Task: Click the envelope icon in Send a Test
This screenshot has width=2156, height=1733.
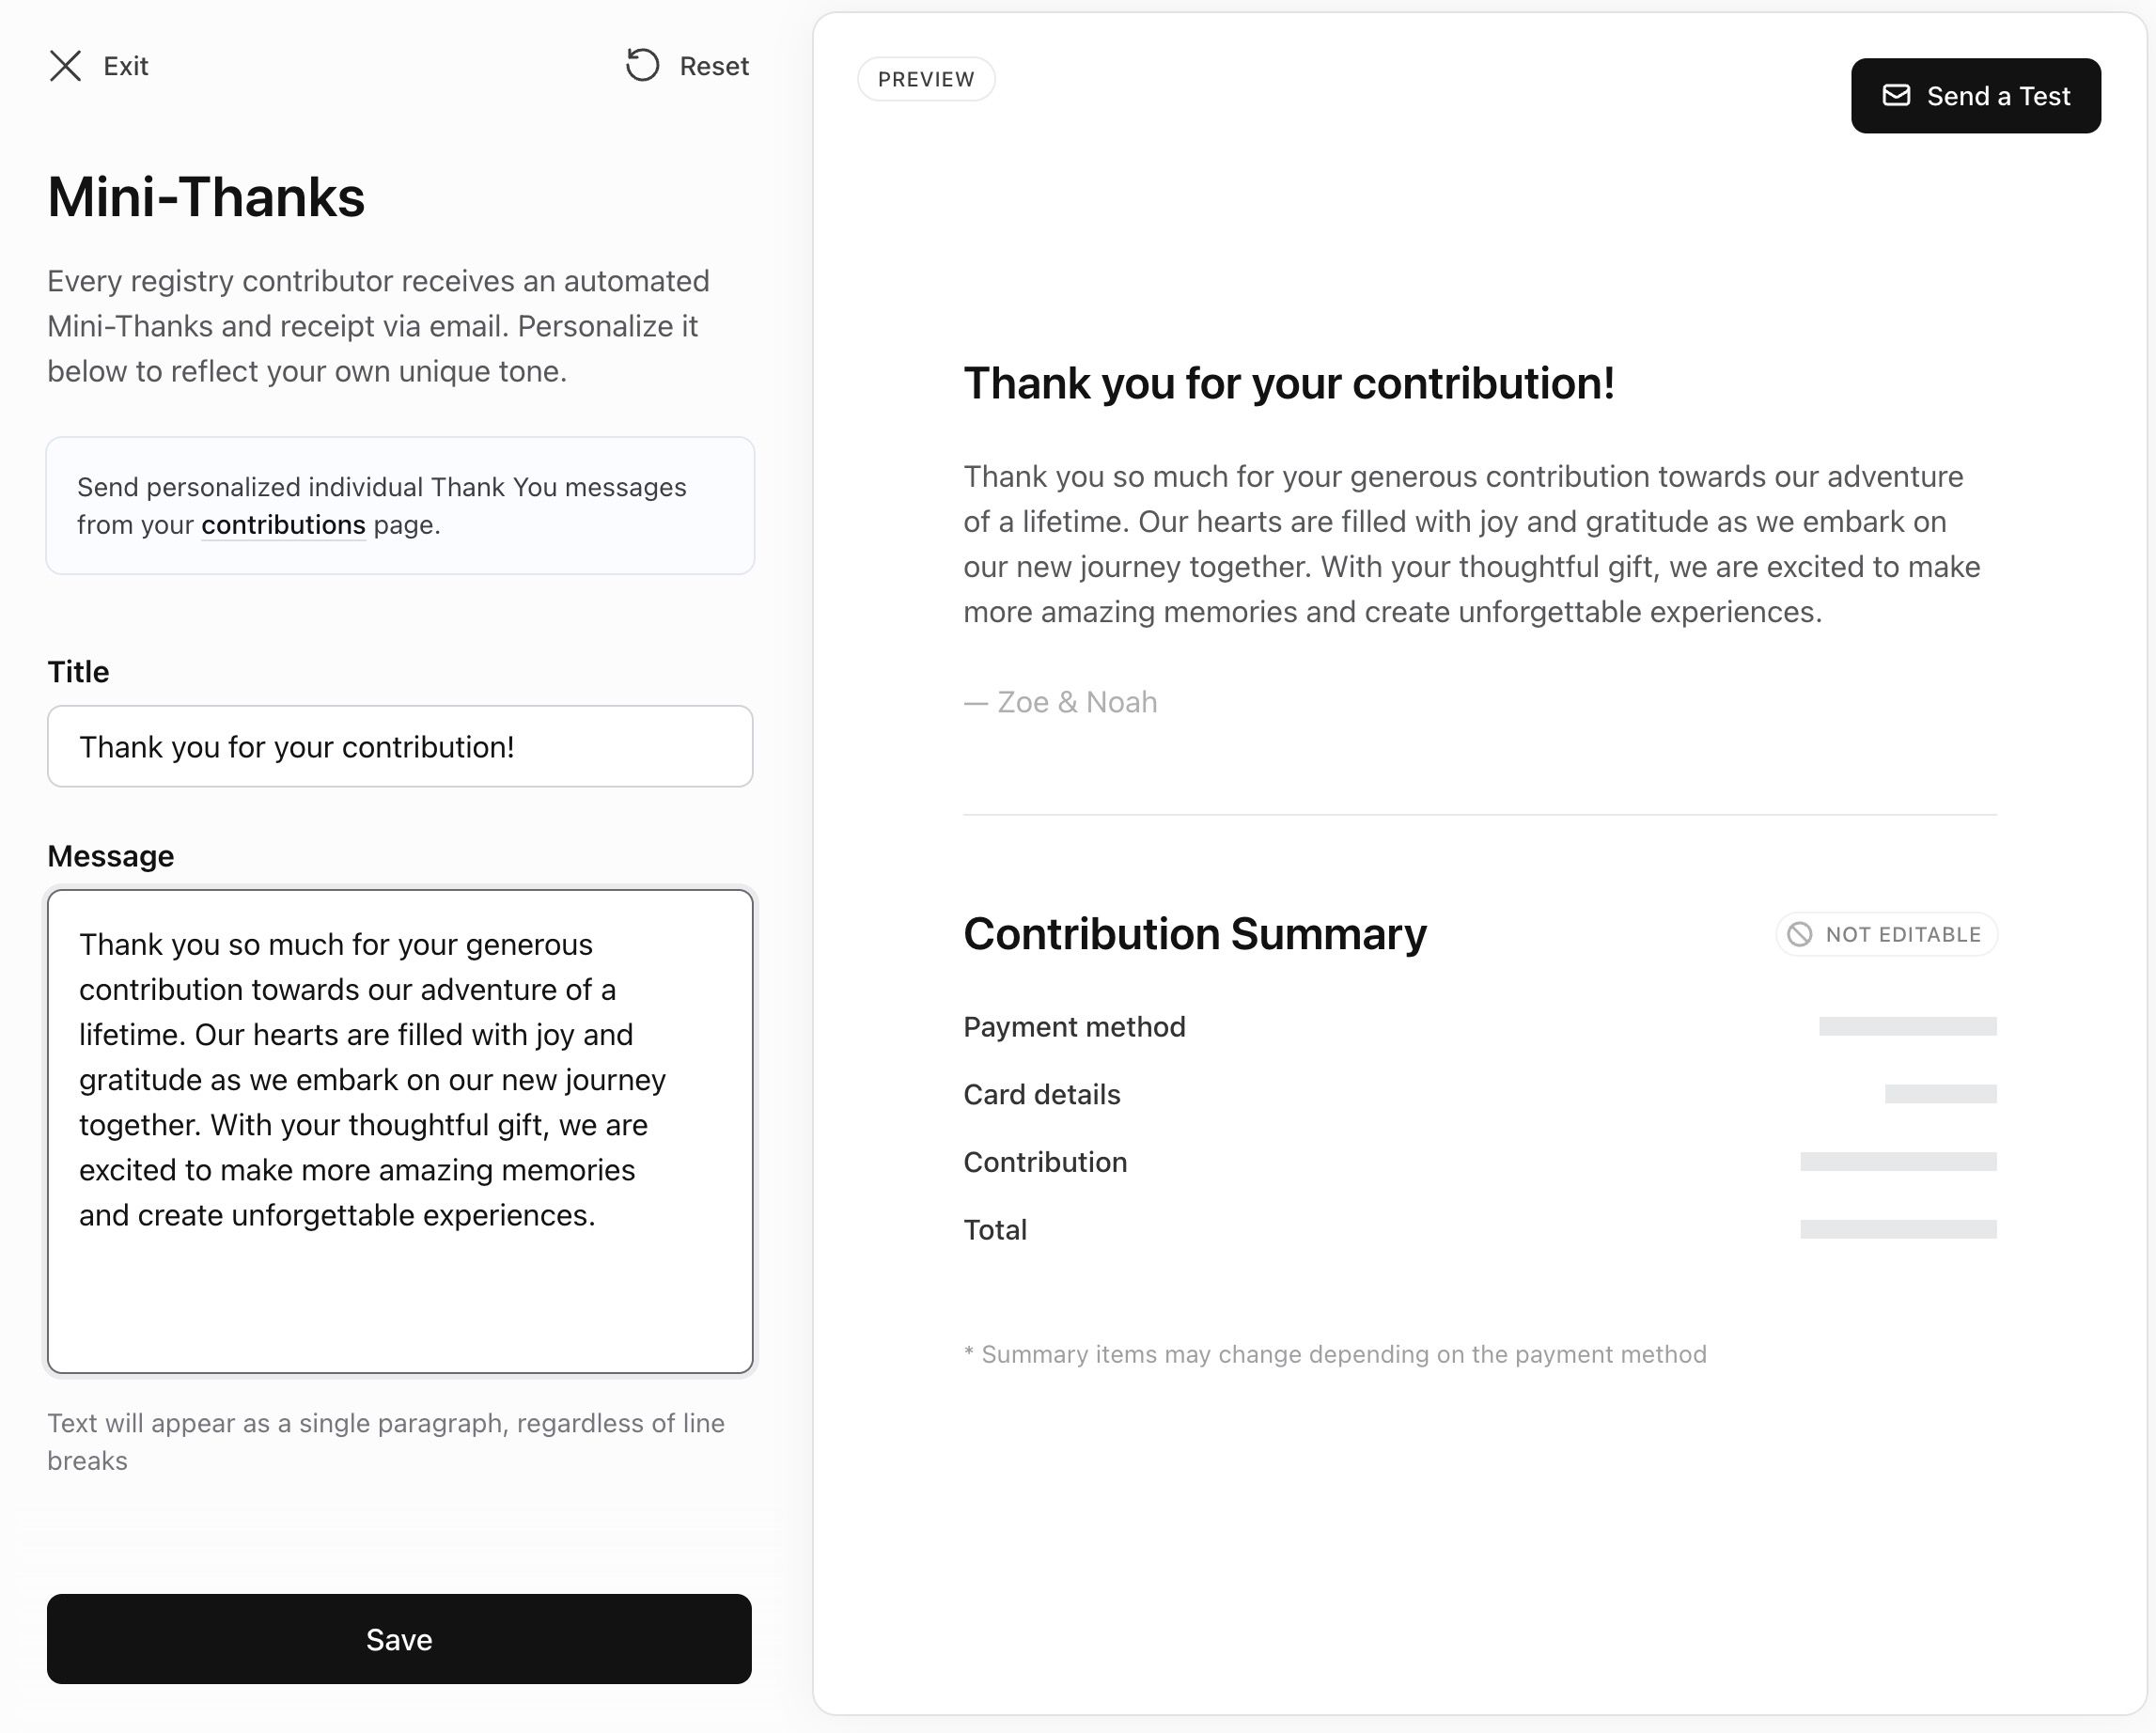Action: tap(1896, 96)
